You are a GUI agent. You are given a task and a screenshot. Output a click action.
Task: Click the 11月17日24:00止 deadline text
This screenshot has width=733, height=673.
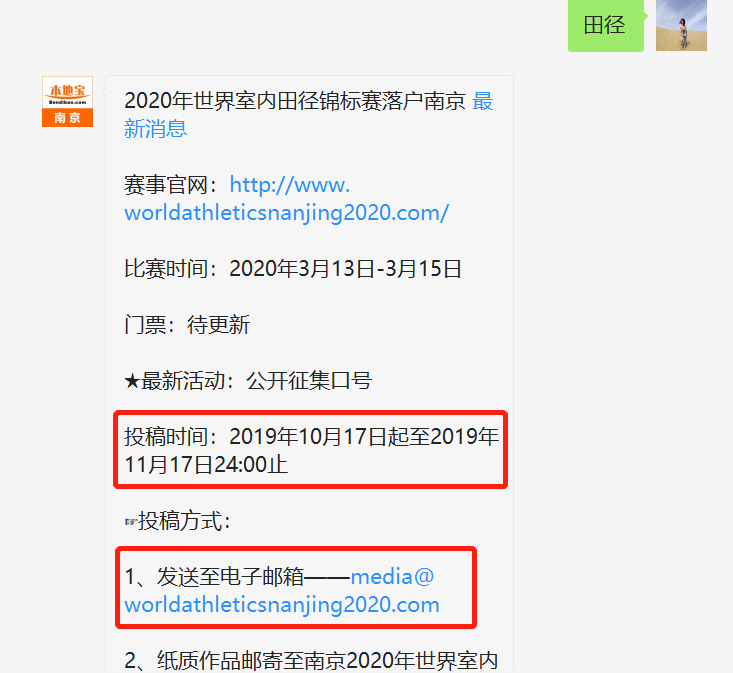tap(206, 465)
